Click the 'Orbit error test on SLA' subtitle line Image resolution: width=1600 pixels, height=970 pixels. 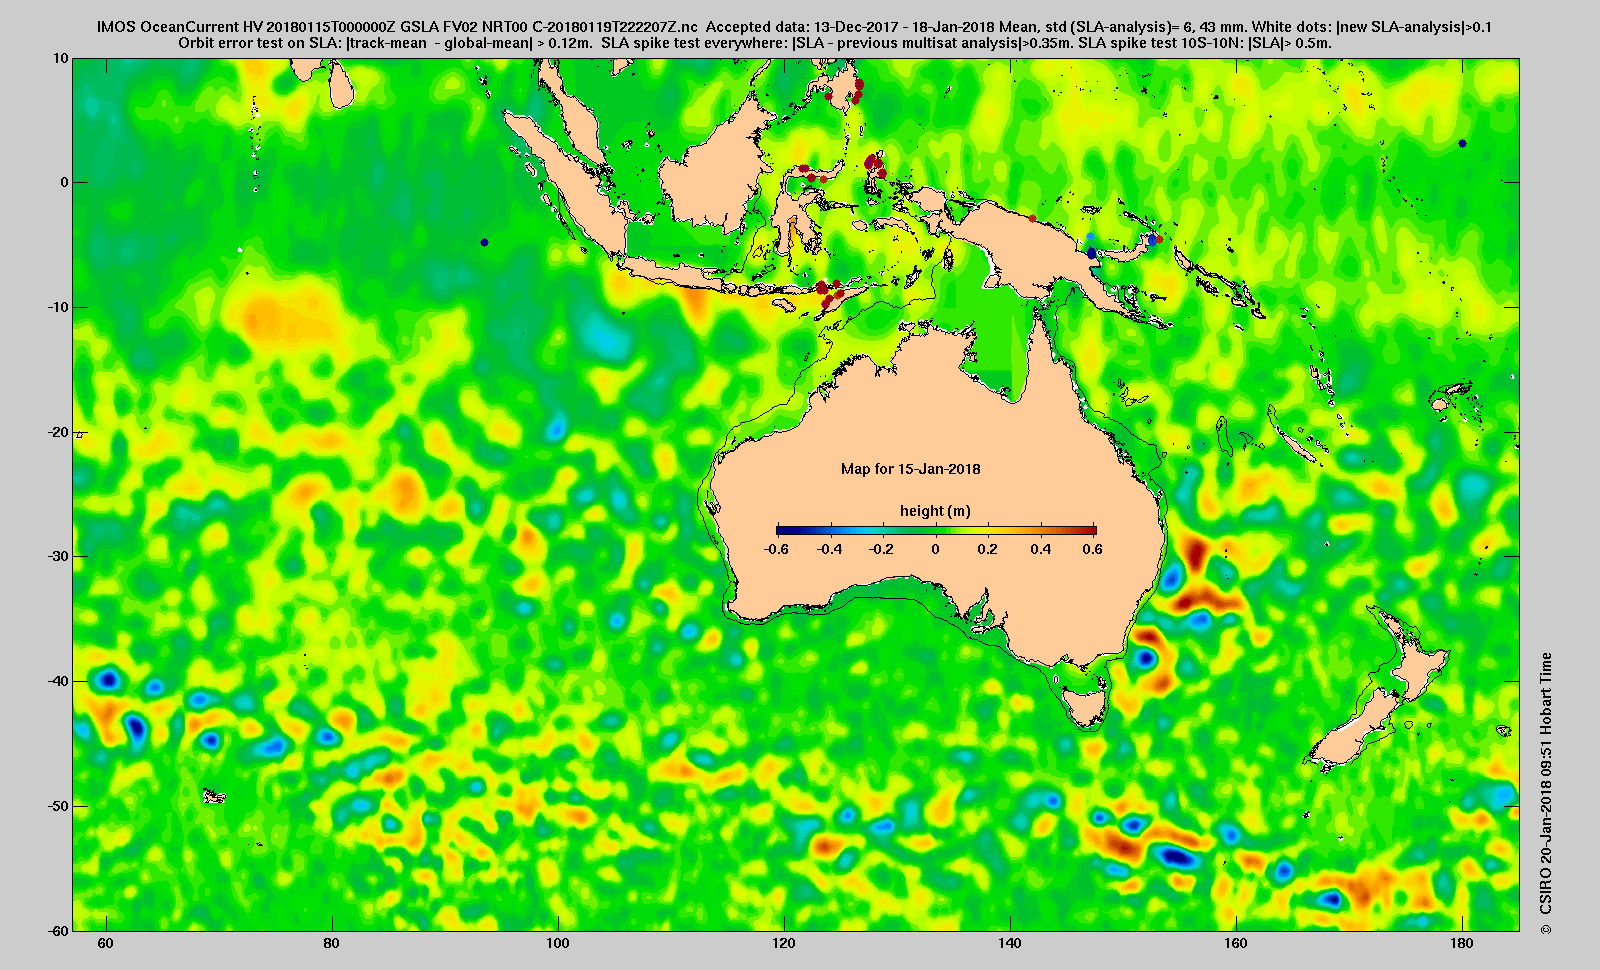point(755,43)
